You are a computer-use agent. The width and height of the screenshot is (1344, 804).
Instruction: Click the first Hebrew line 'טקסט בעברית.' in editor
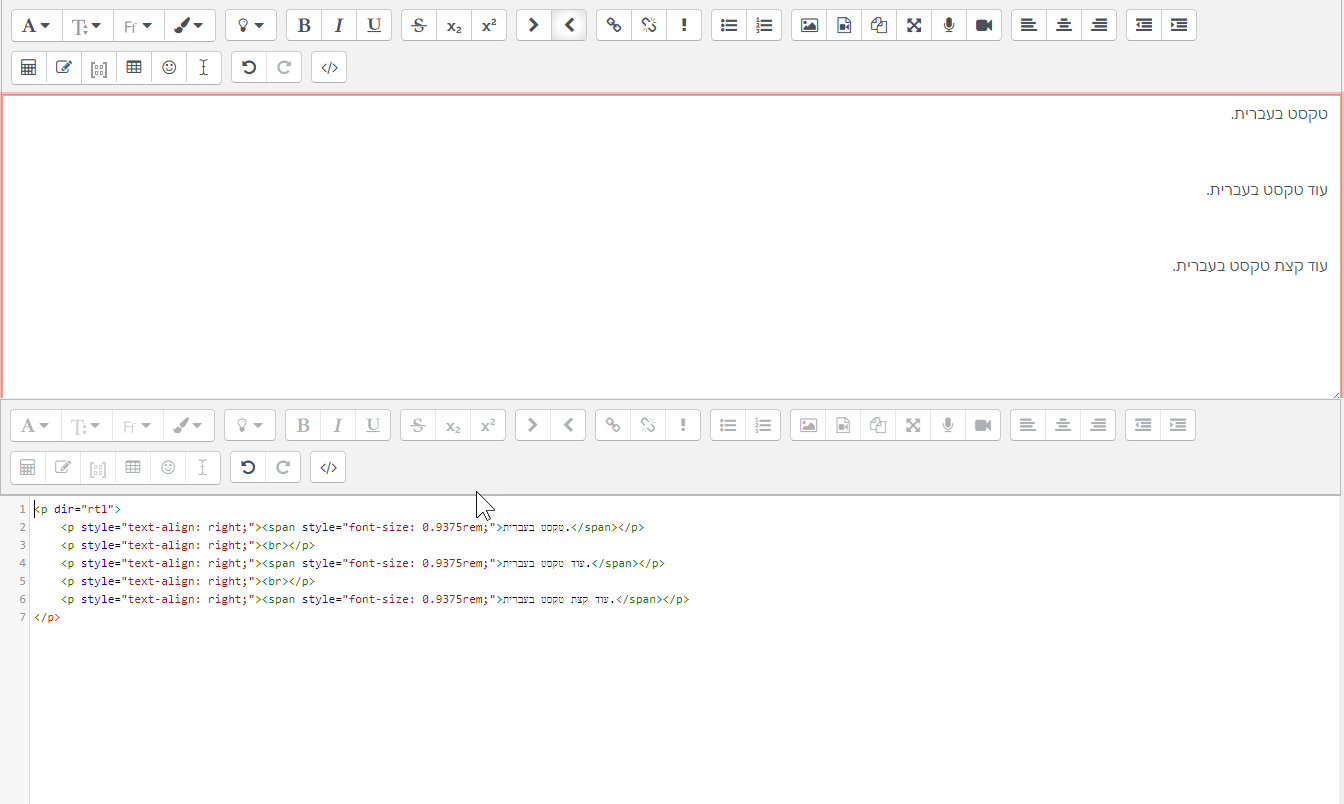(x=1279, y=114)
